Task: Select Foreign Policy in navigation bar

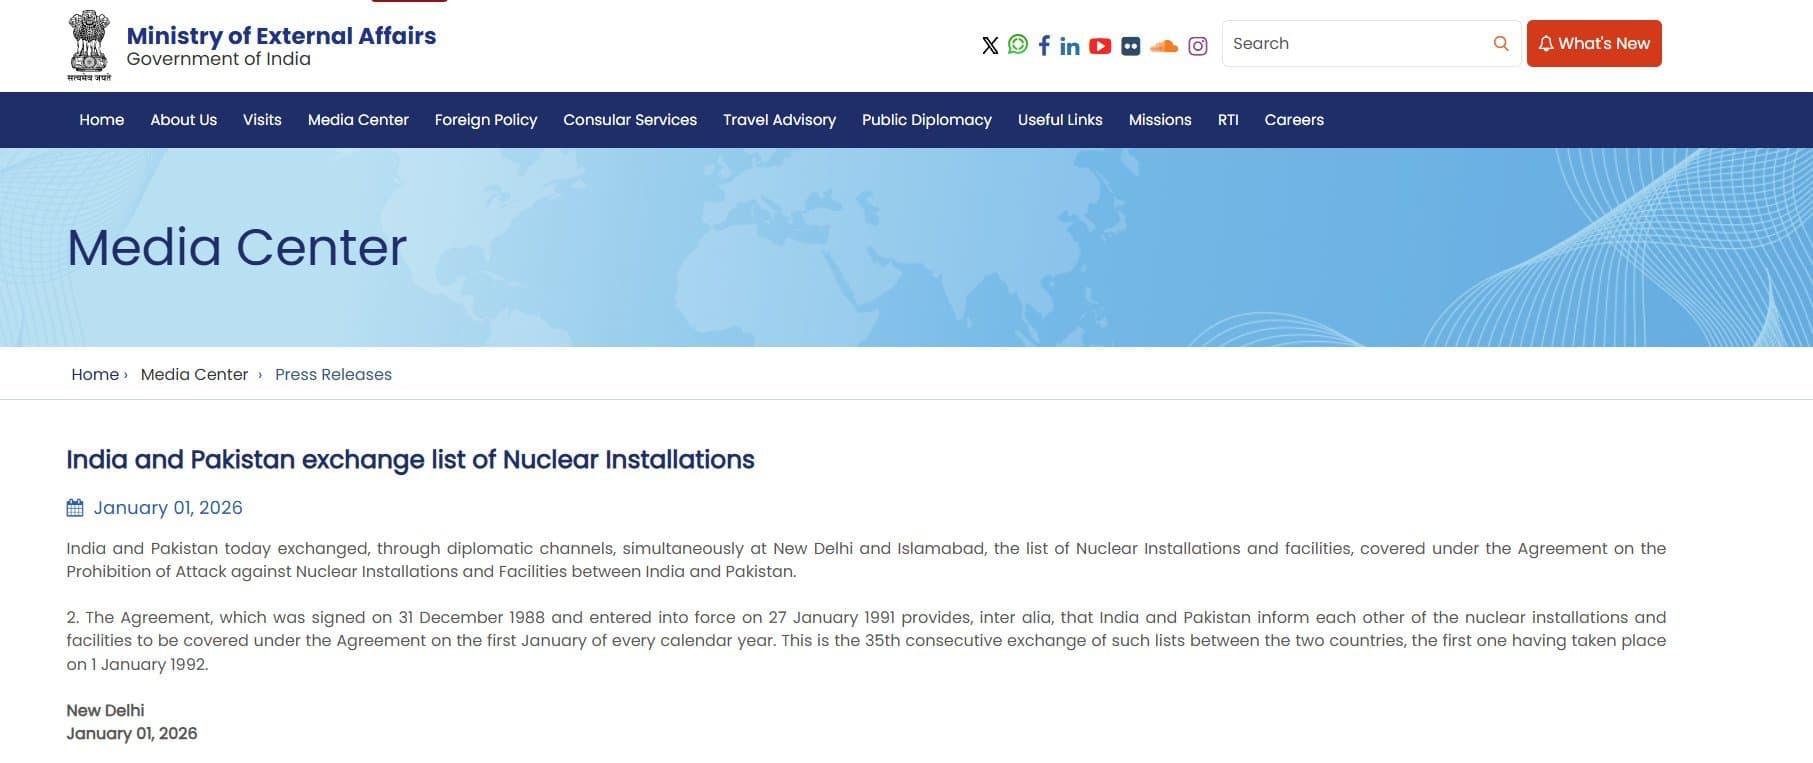Action: 485,120
